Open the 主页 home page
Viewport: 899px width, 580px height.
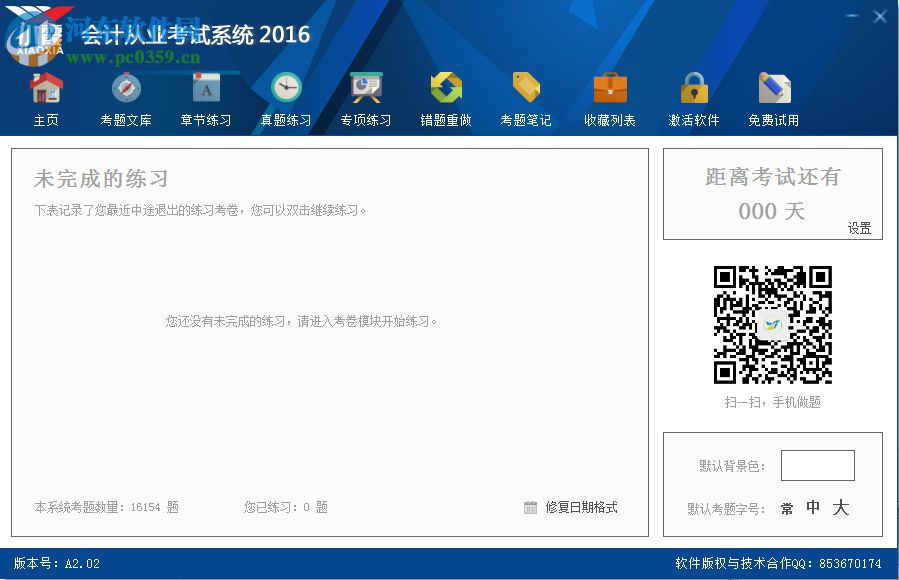pyautogui.click(x=44, y=100)
